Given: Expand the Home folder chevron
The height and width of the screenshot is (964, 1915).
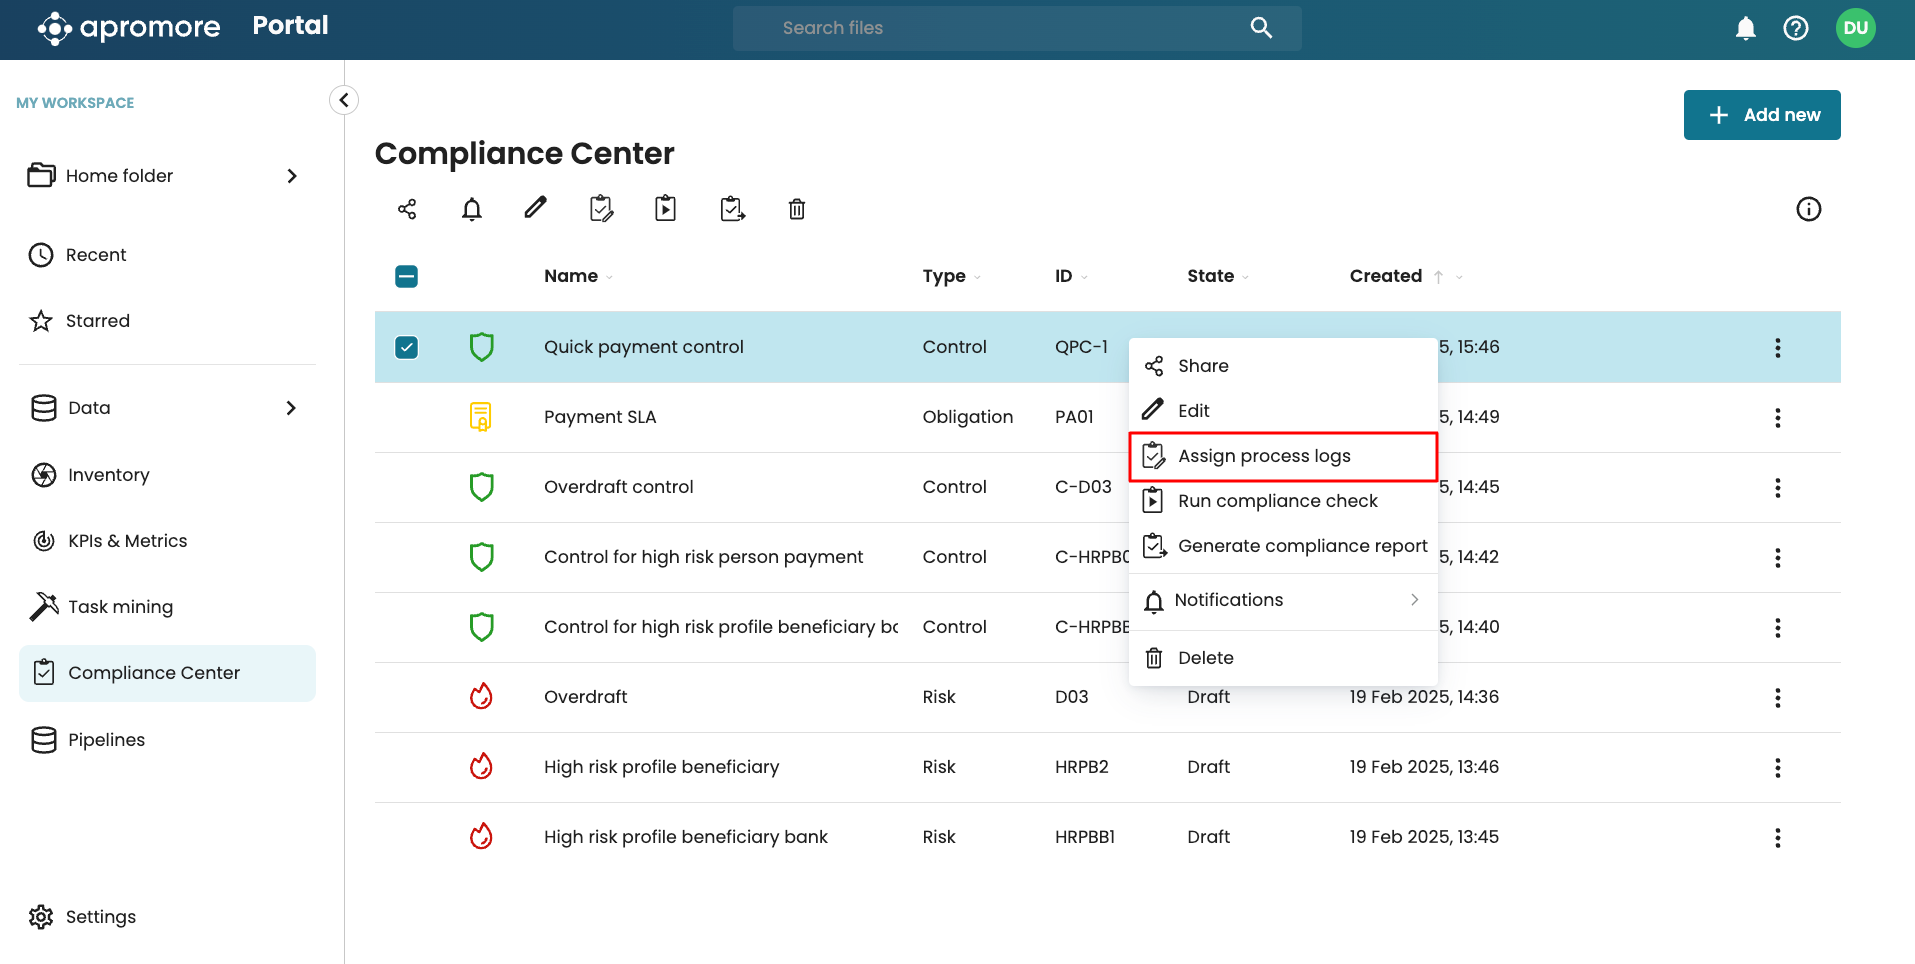Looking at the screenshot, I should tap(292, 176).
